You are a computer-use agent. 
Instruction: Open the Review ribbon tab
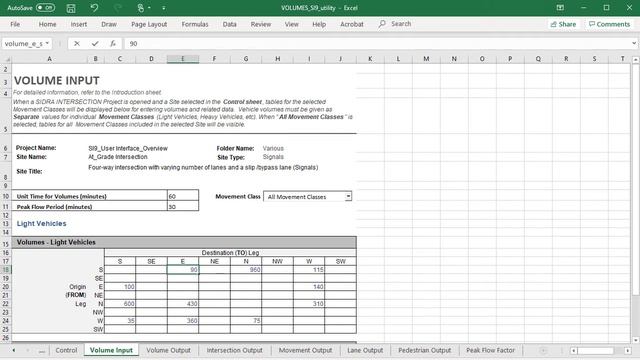(x=261, y=24)
